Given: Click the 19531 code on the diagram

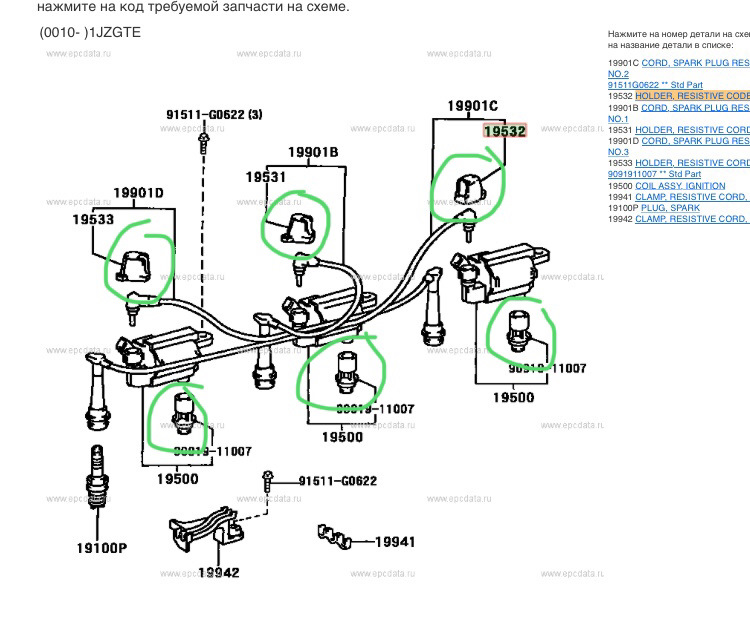Looking at the screenshot, I should (x=265, y=177).
